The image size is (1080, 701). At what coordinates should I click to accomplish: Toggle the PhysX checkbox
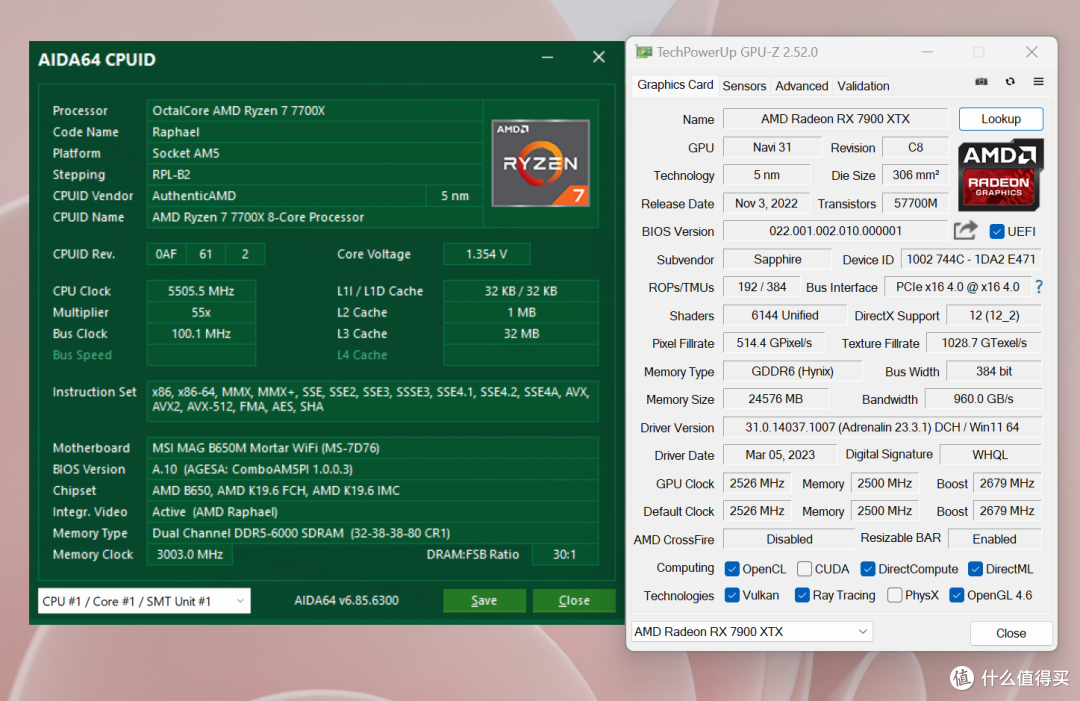(x=895, y=595)
